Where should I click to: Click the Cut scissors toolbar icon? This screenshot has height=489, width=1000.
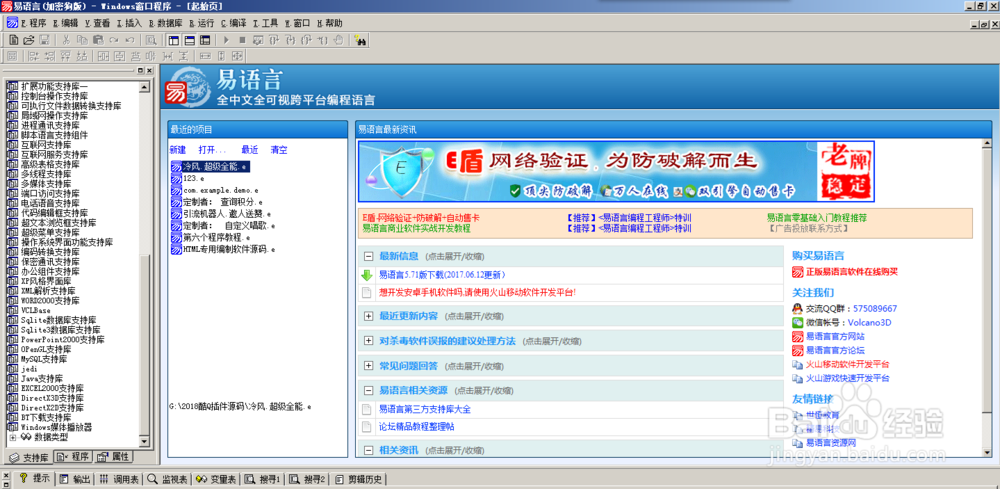(66, 40)
